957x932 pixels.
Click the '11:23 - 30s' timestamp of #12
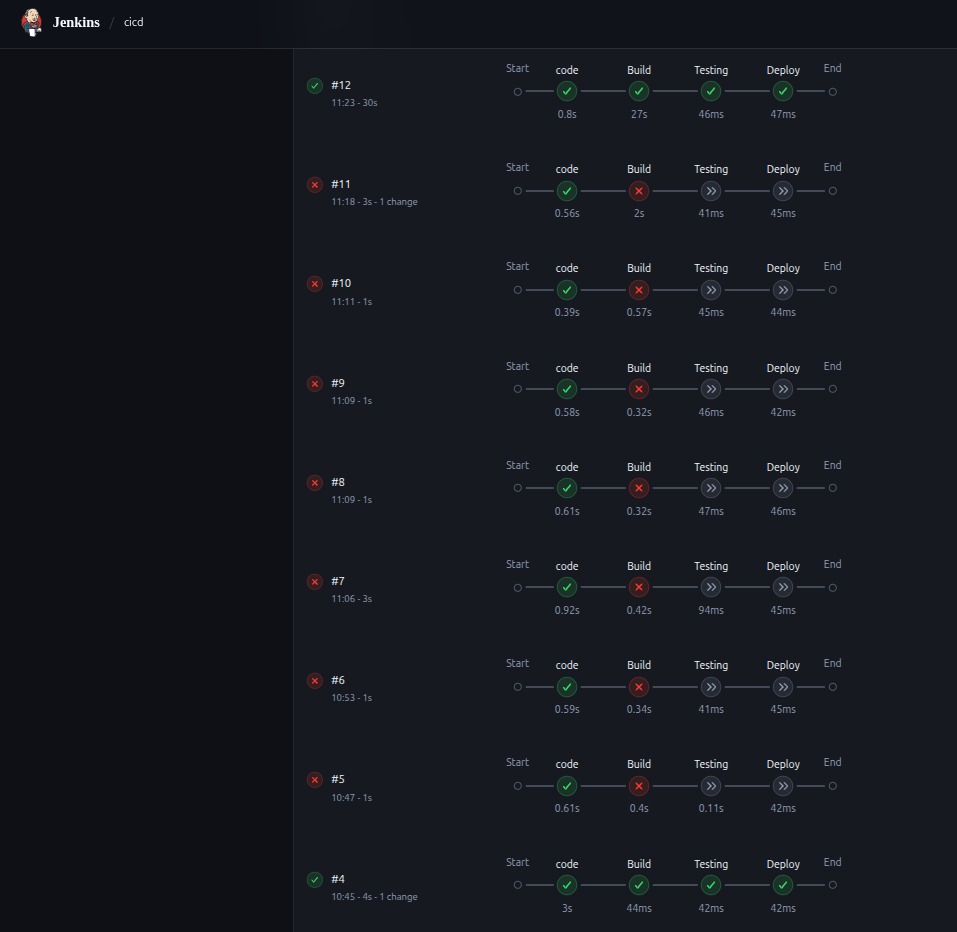(354, 103)
